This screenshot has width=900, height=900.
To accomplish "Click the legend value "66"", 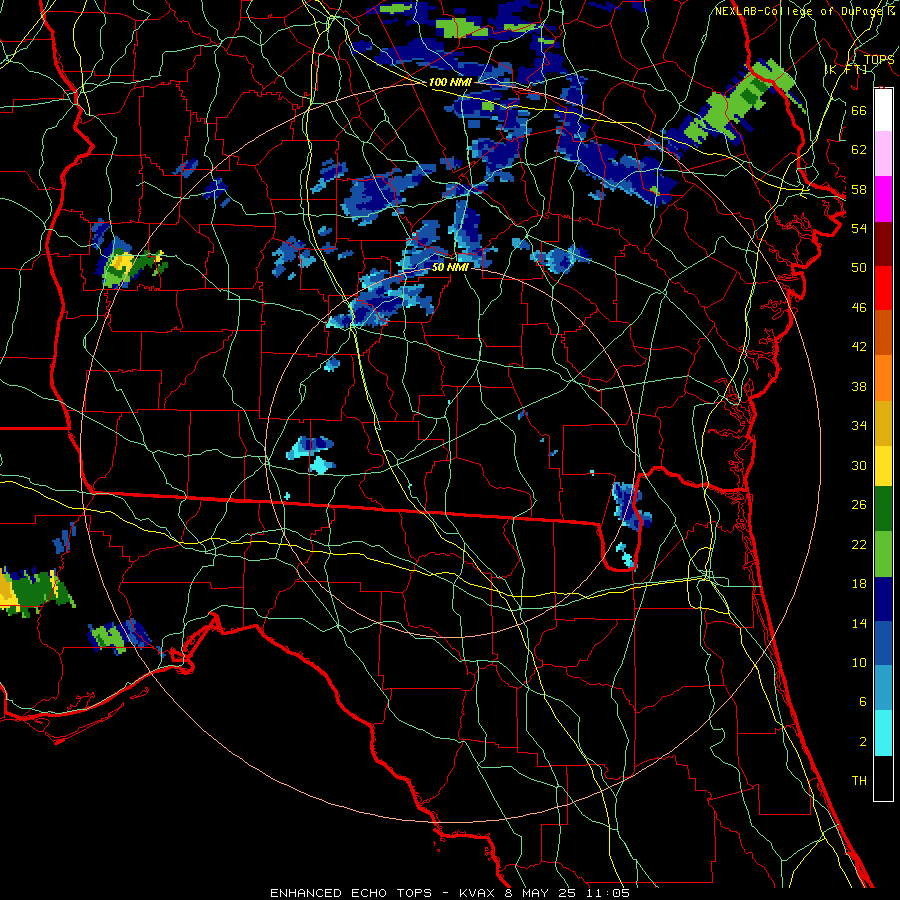I will click(x=859, y=111).
